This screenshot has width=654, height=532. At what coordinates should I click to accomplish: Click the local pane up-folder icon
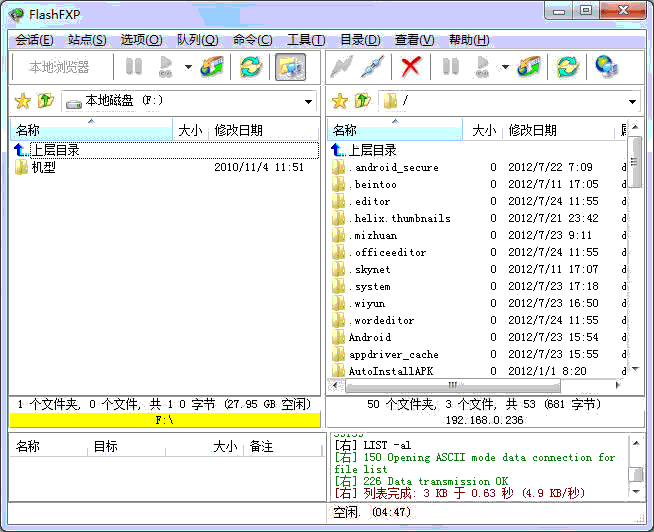tap(46, 101)
